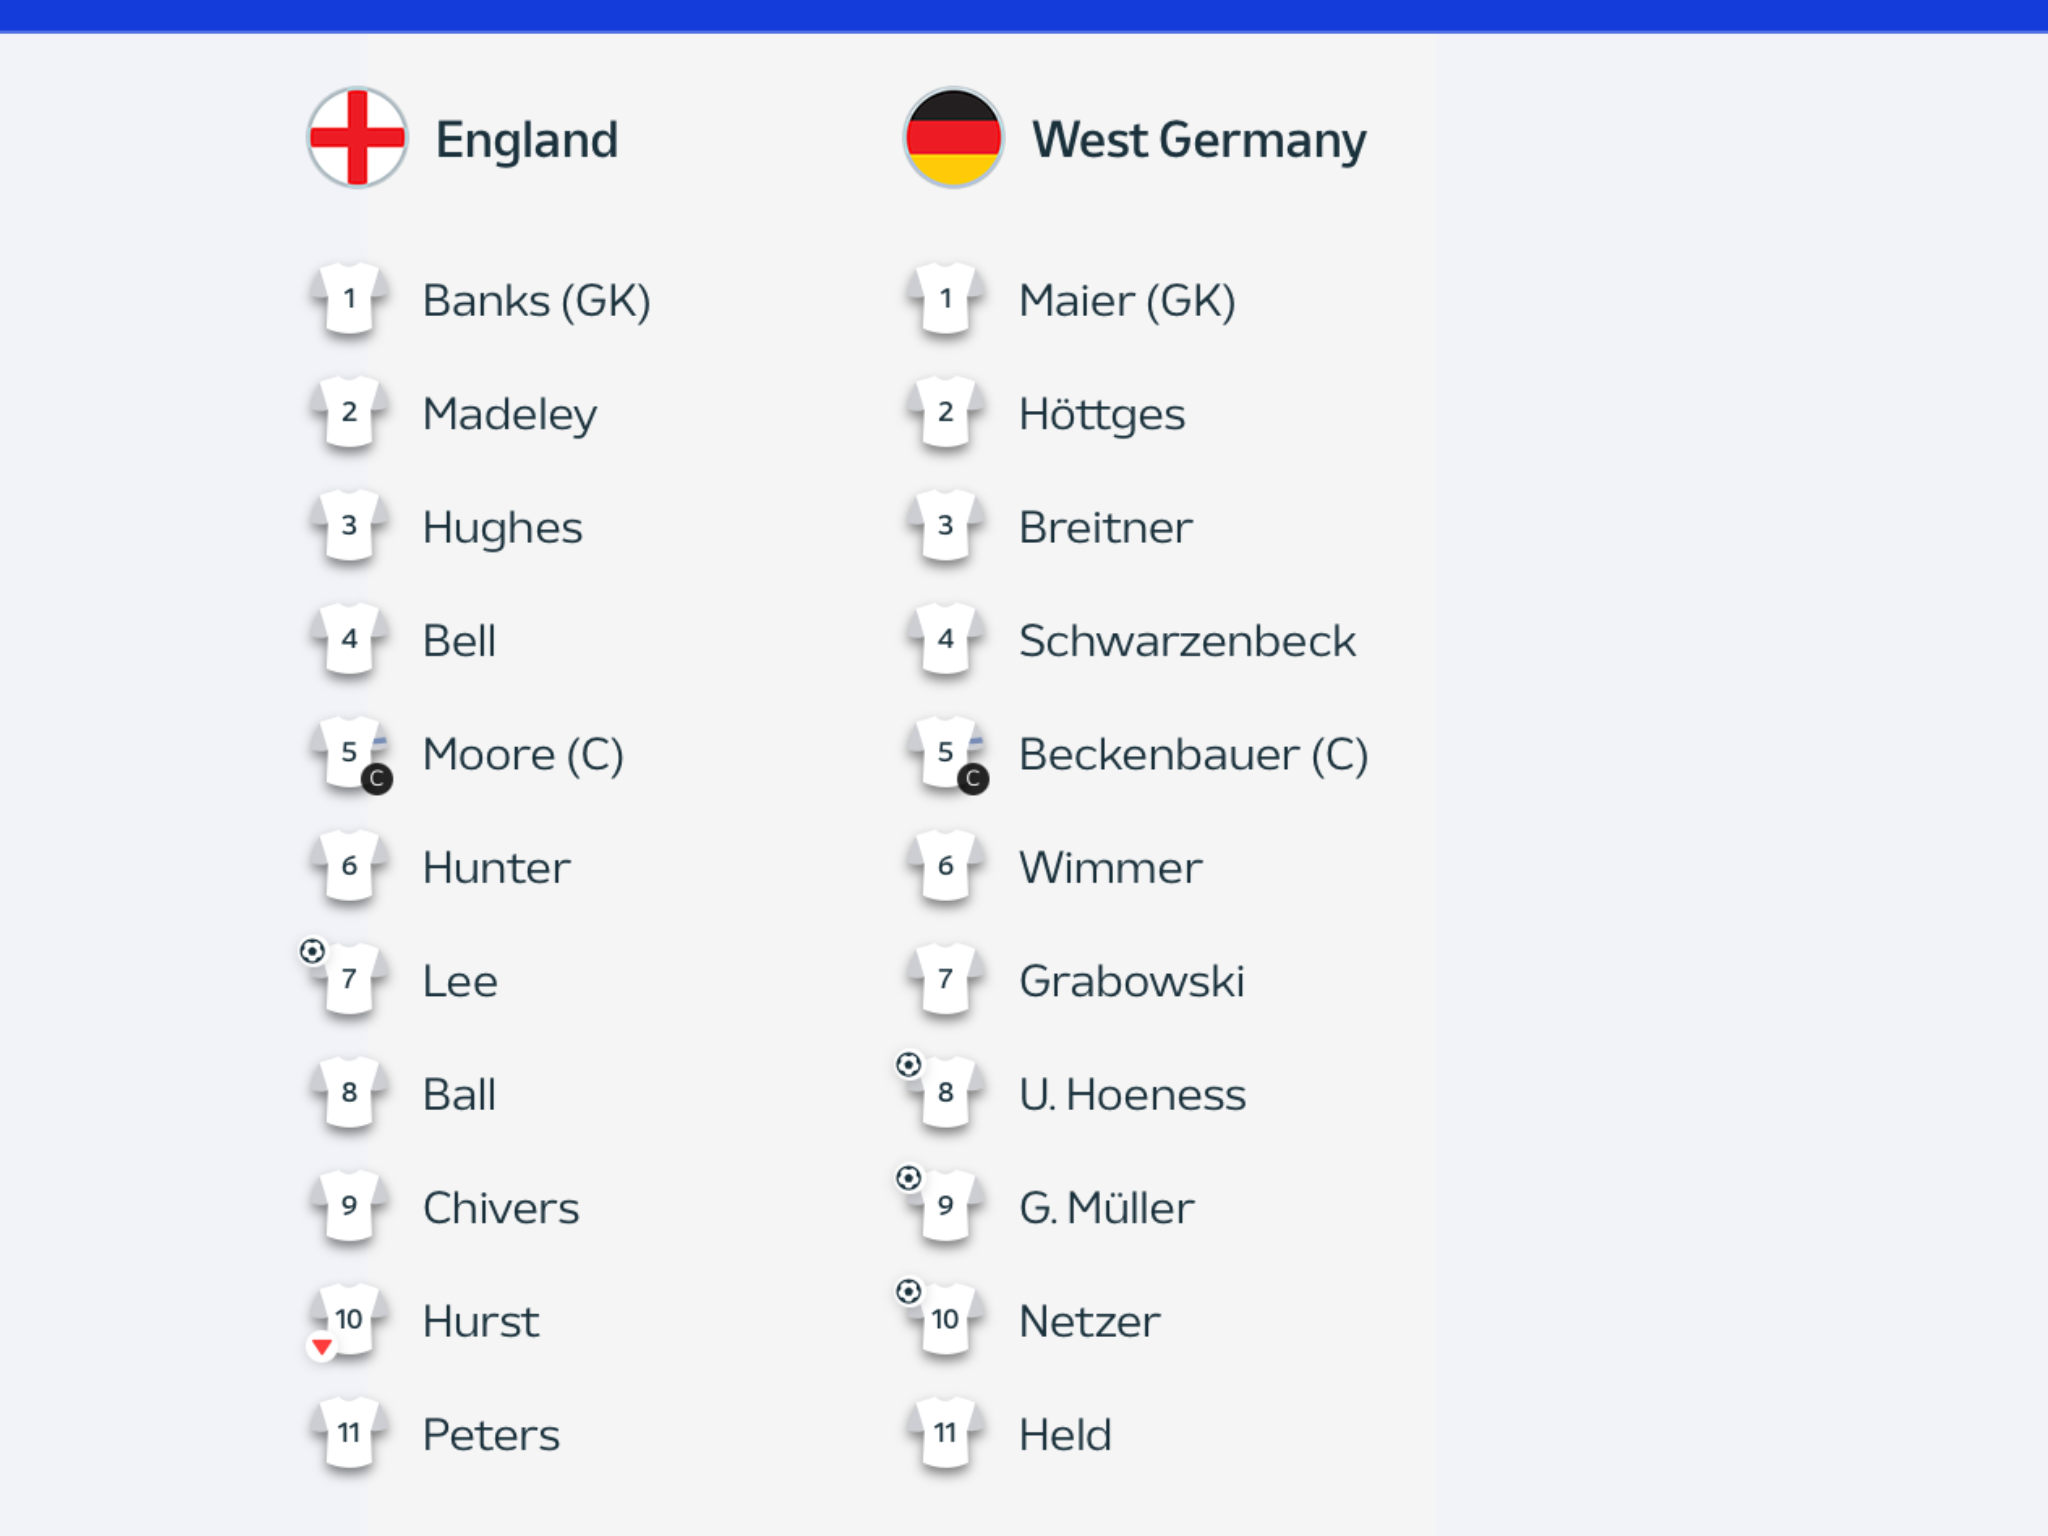Select player Banks (GK)
2048x1536 pixels.
pos(536,300)
